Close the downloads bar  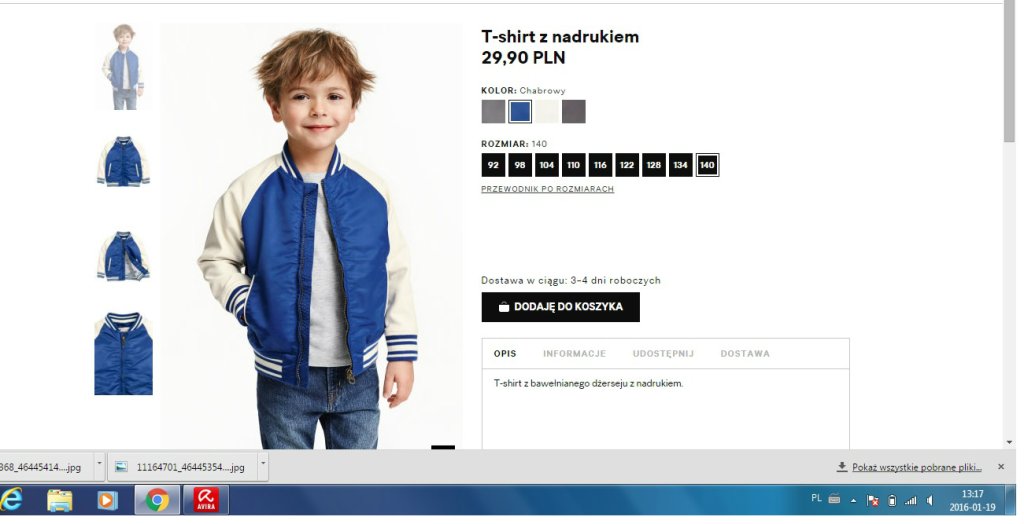[1000, 467]
